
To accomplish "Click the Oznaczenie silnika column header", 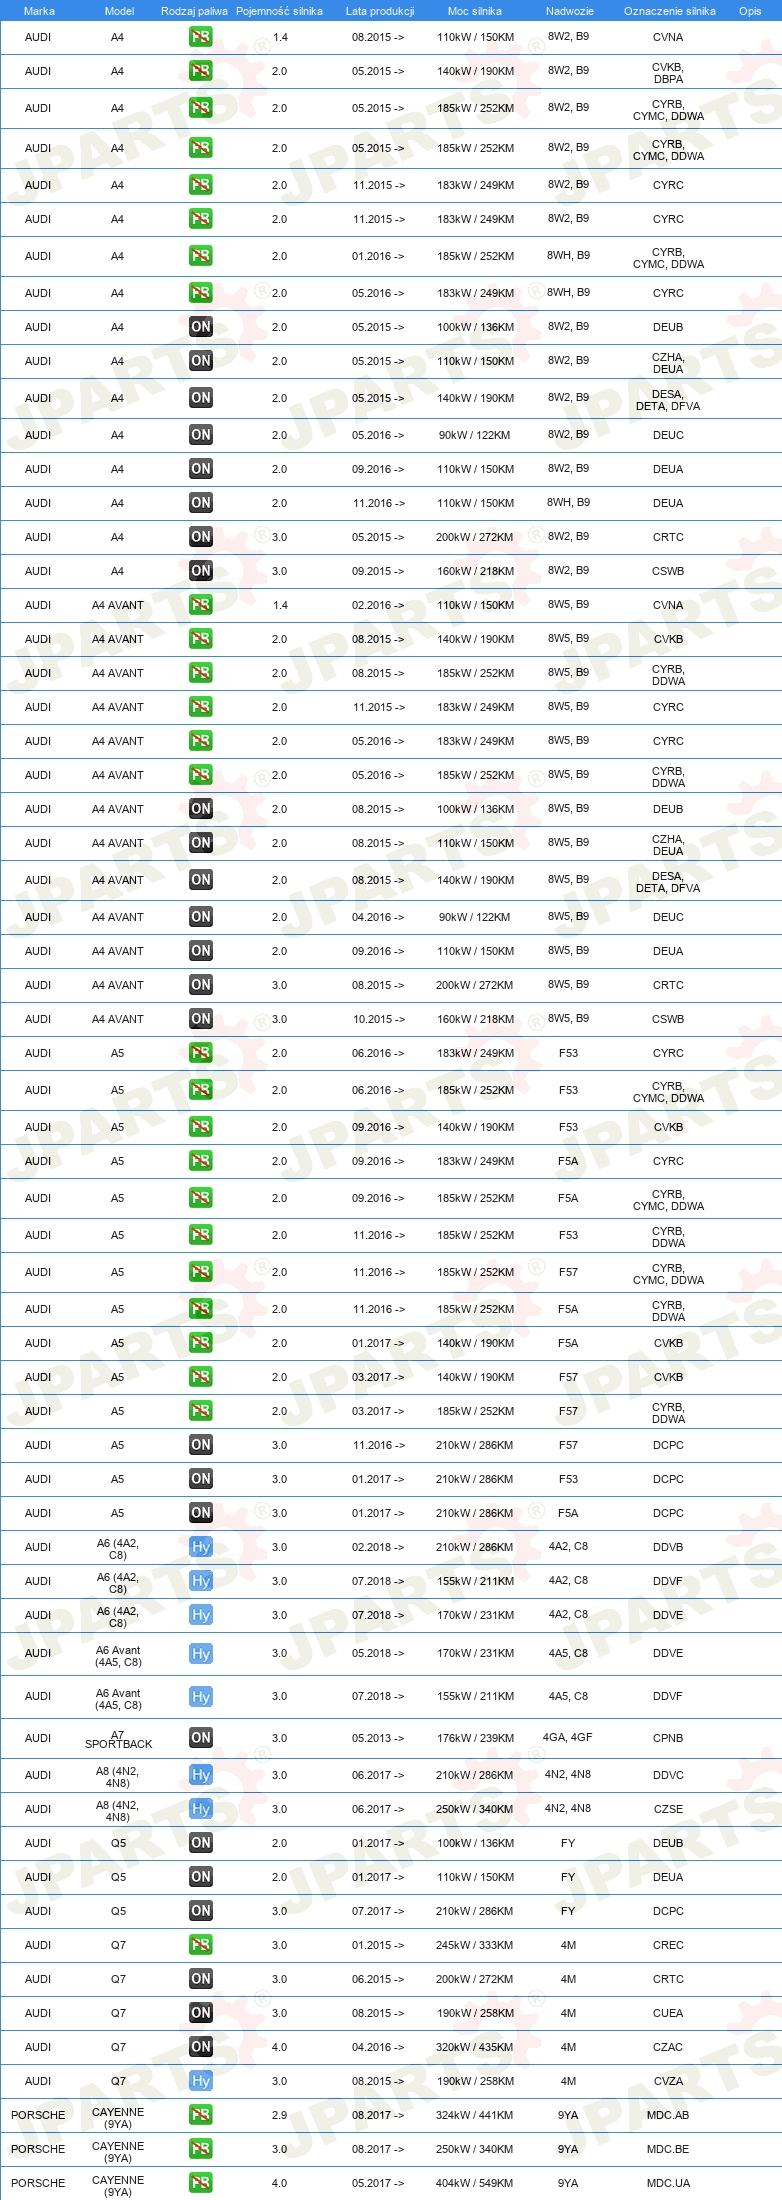I will click(x=670, y=11).
